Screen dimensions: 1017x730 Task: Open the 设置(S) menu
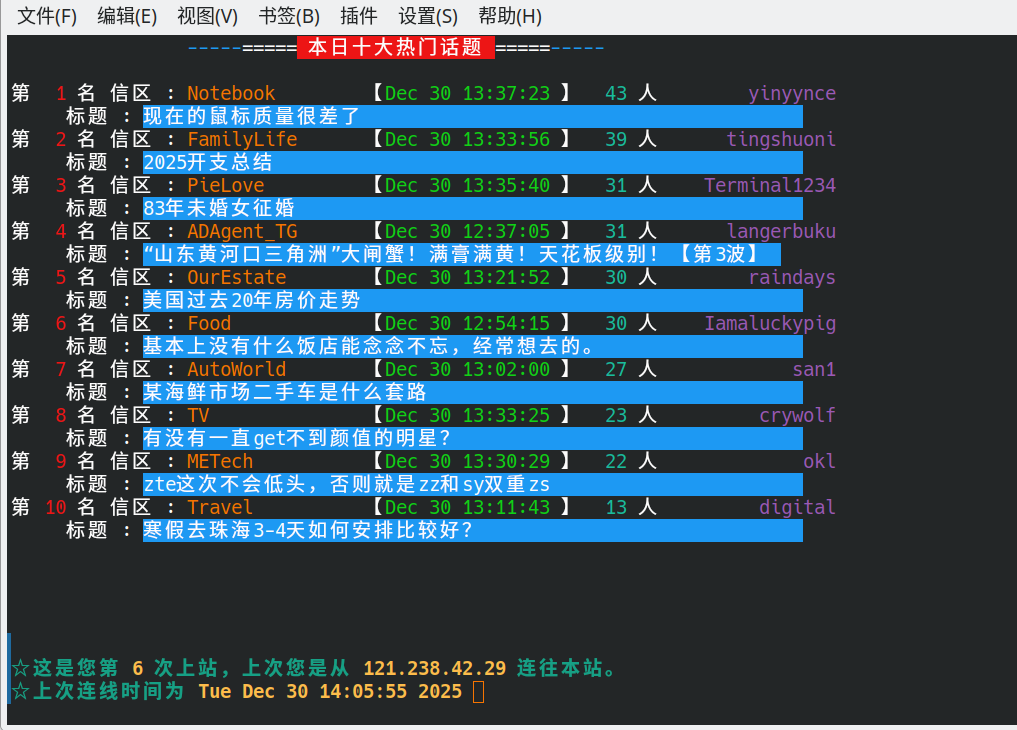pyautogui.click(x=428, y=16)
